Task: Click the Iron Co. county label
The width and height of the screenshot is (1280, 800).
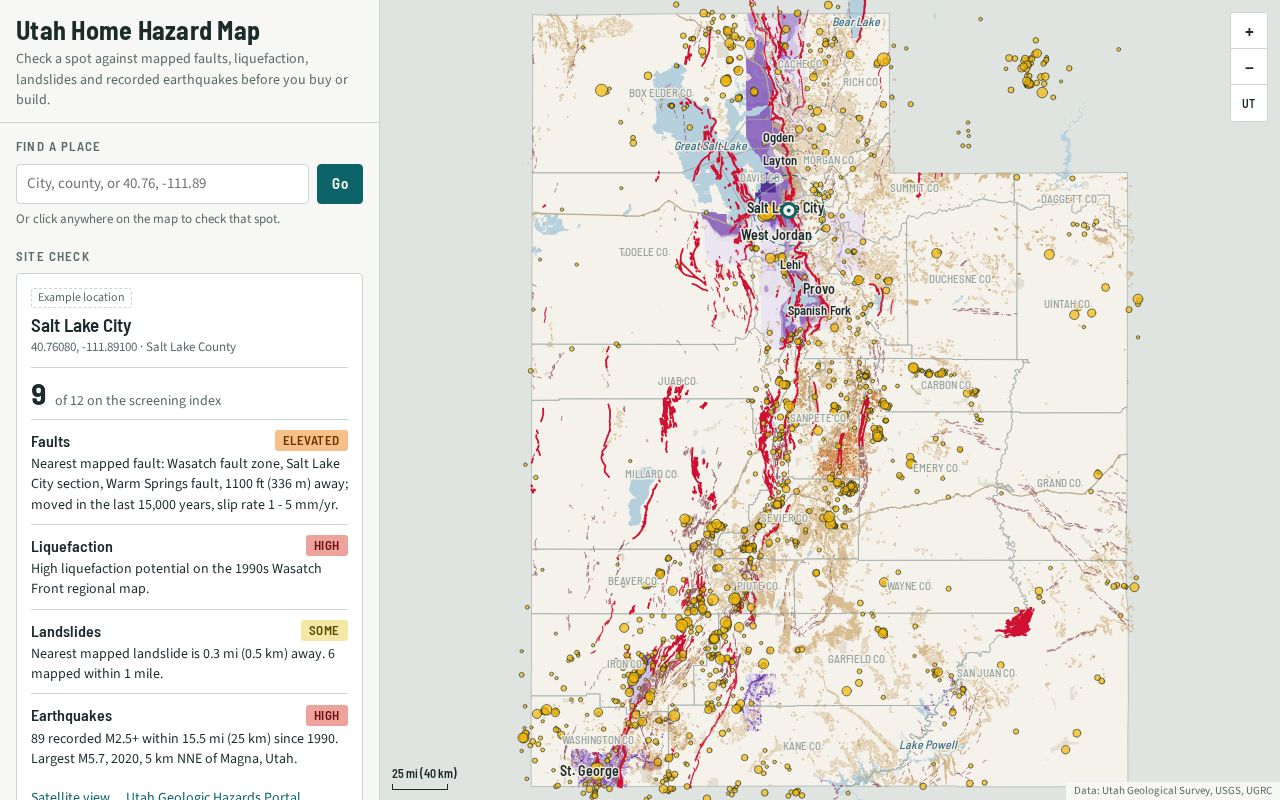Action: click(625, 664)
